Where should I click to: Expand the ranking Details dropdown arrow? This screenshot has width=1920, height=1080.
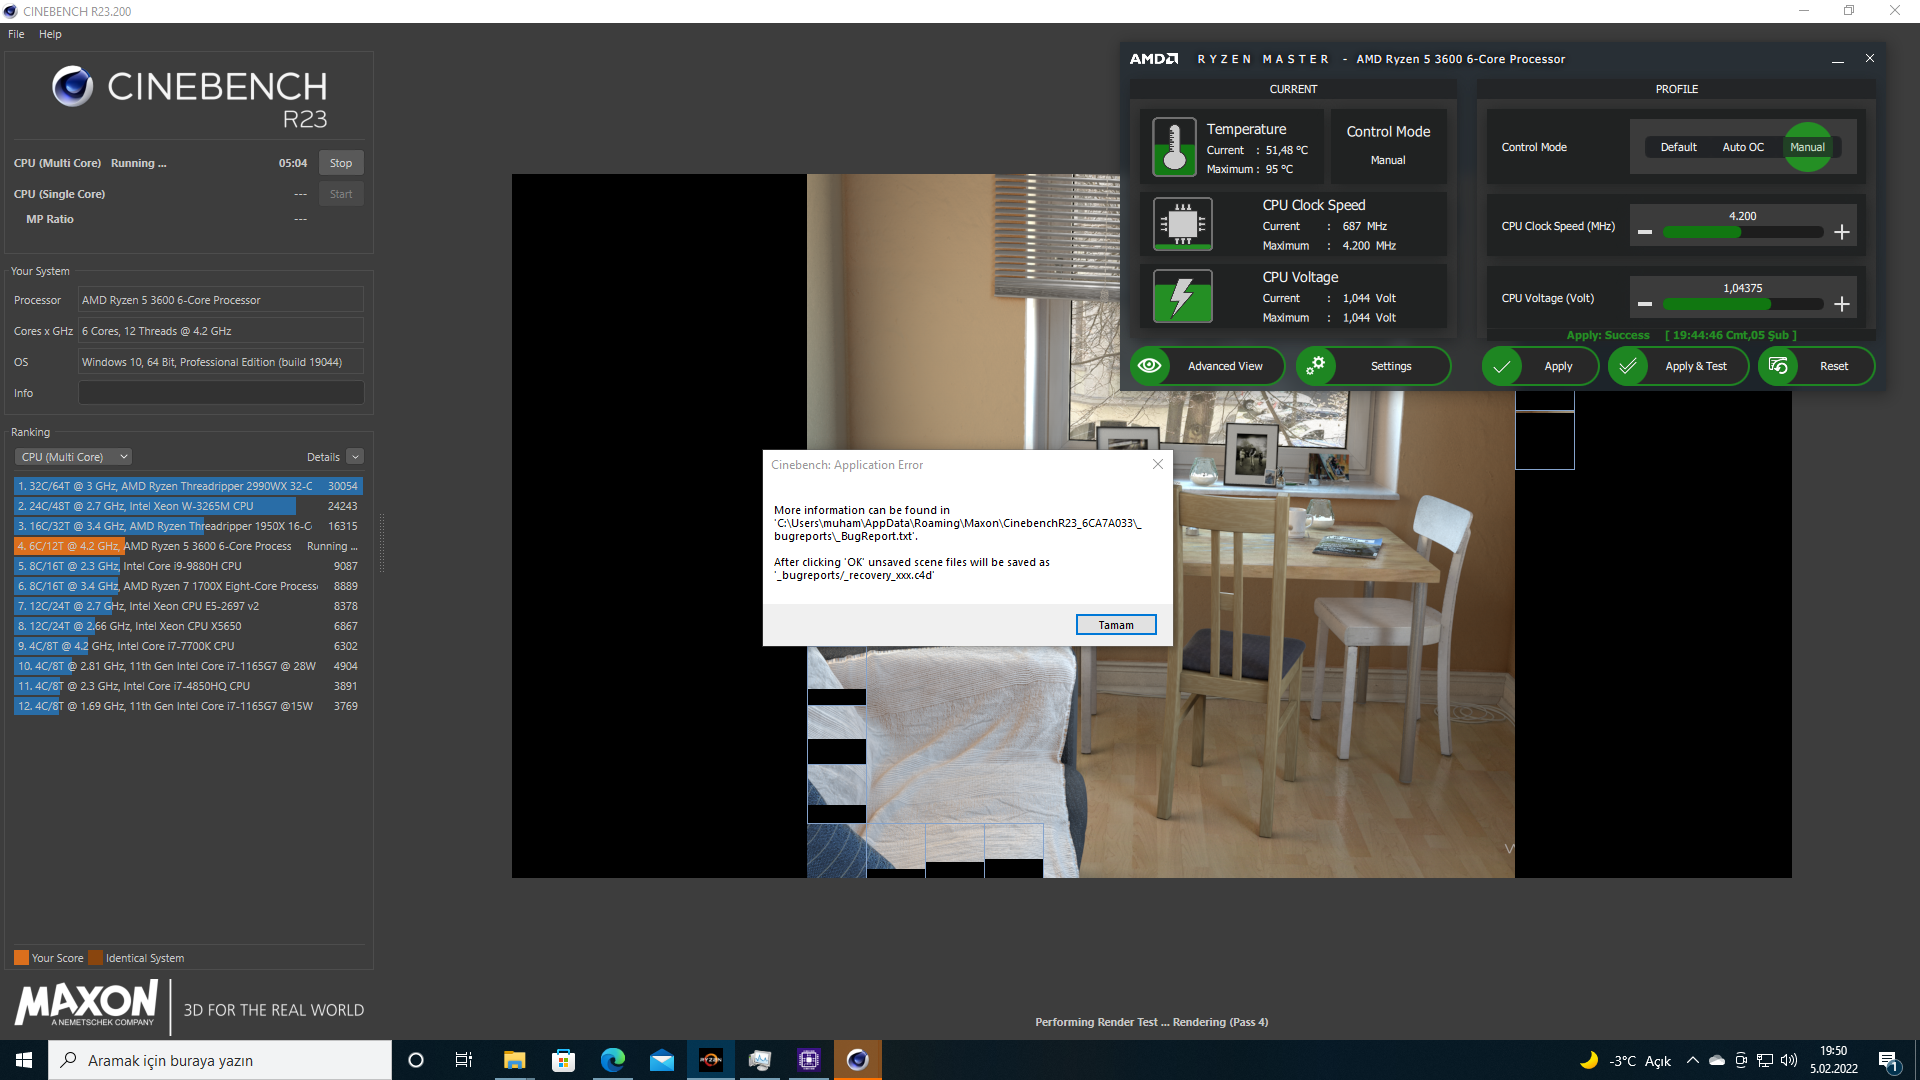pos(355,457)
